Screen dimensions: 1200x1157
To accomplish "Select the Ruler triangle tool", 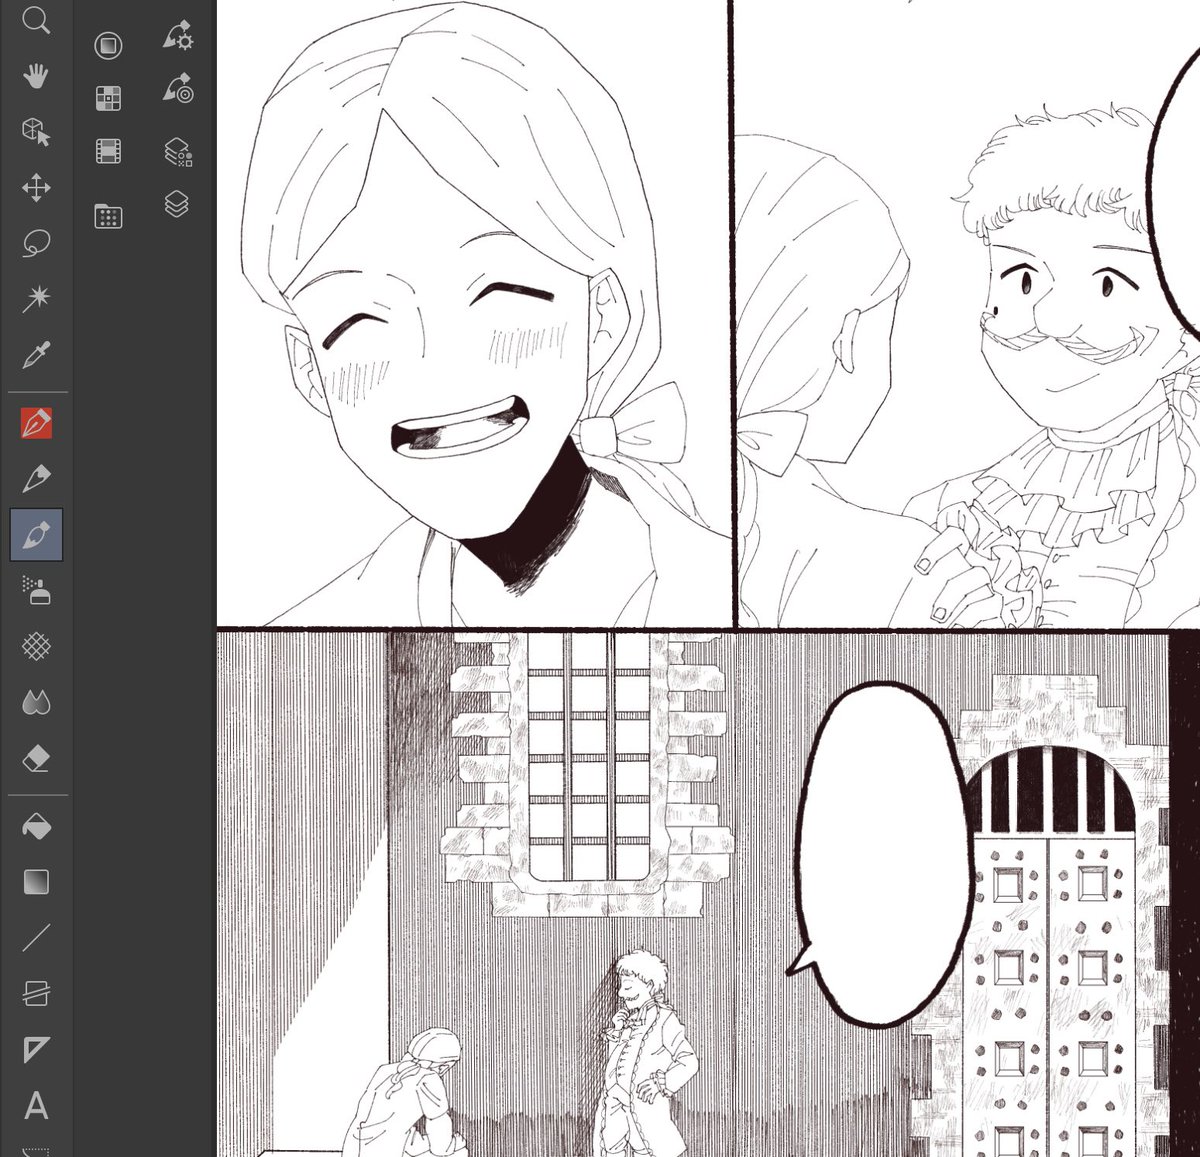I will coord(36,1049).
